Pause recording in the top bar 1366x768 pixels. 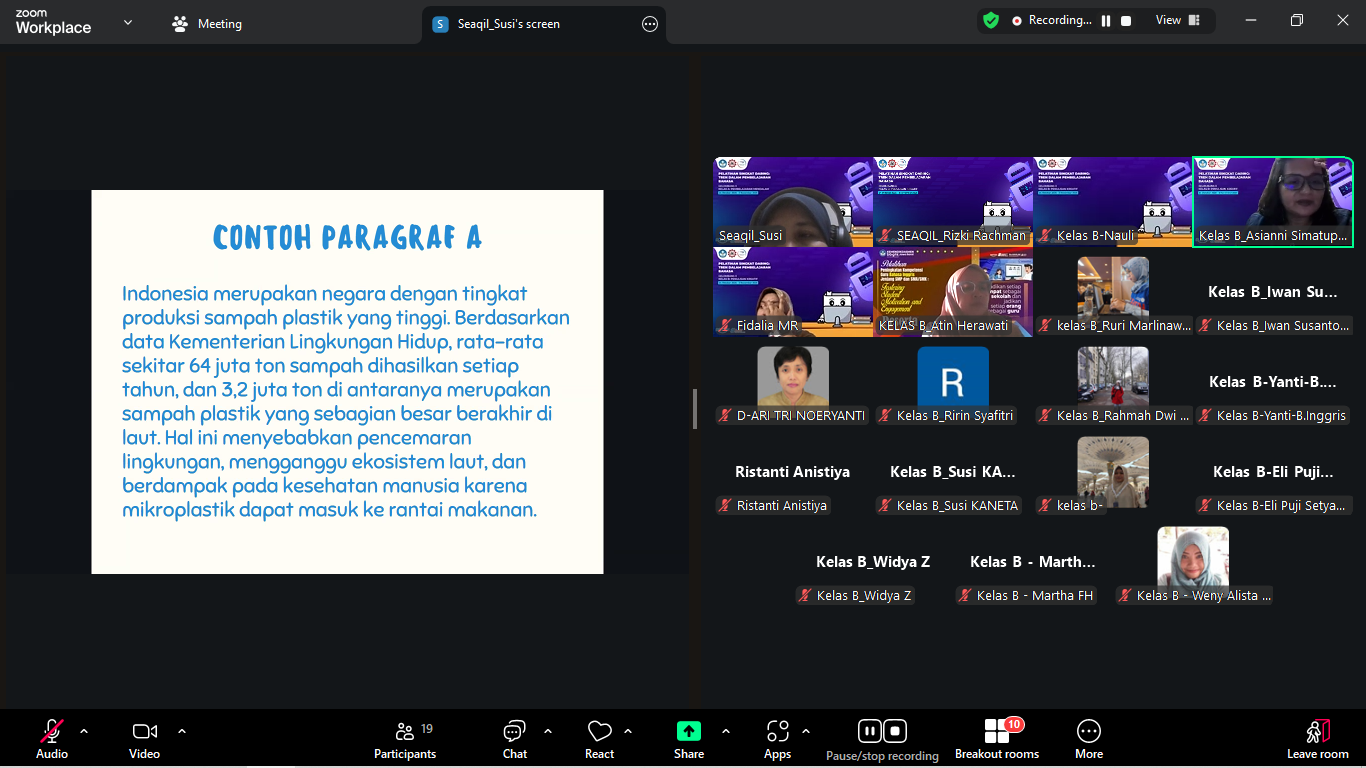pos(1106,21)
